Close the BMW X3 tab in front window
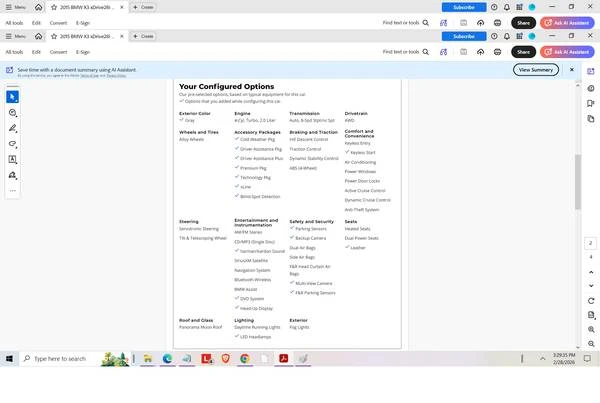Screen dimensions: 600x403 coord(122,36)
